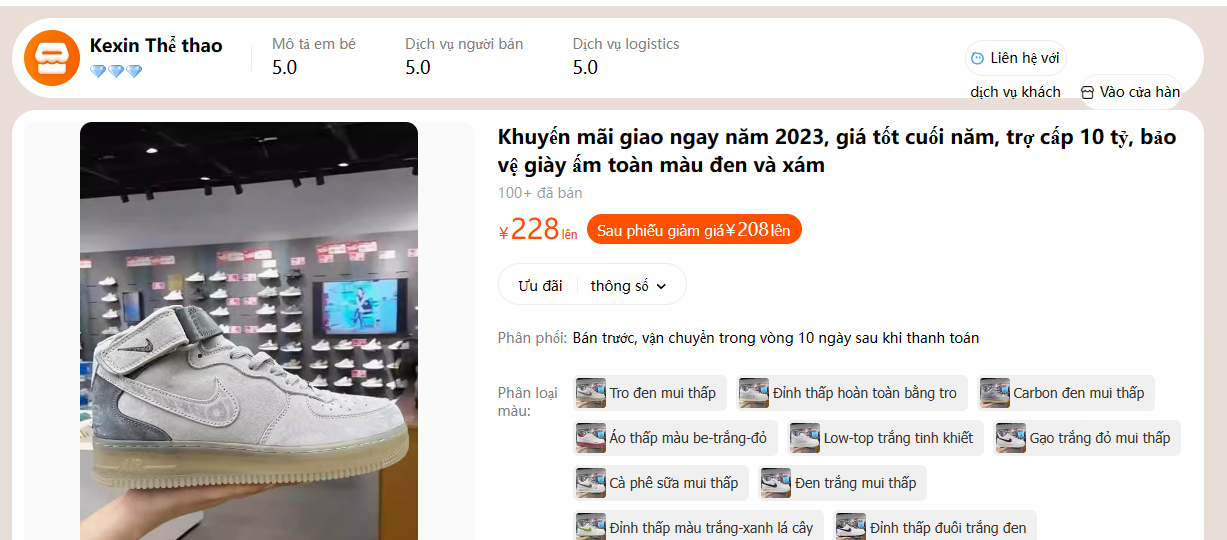Select color Áo thấp màu be-trắng-đỏ
1227x540 pixels.
pos(675,438)
